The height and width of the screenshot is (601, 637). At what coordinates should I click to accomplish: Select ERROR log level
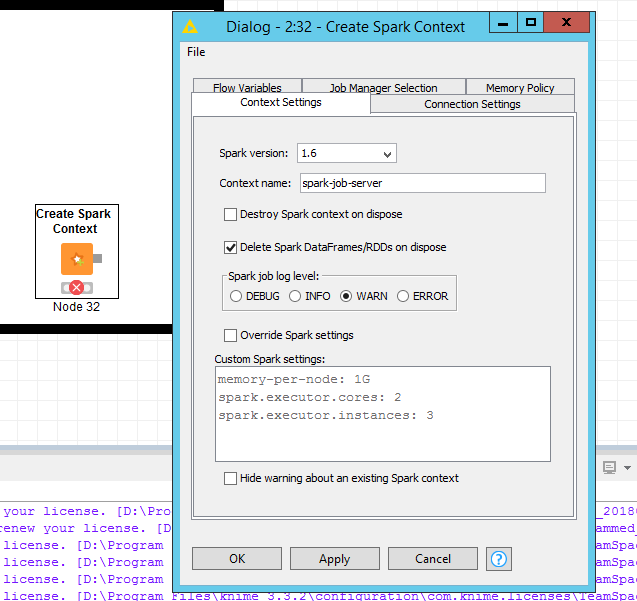[403, 296]
